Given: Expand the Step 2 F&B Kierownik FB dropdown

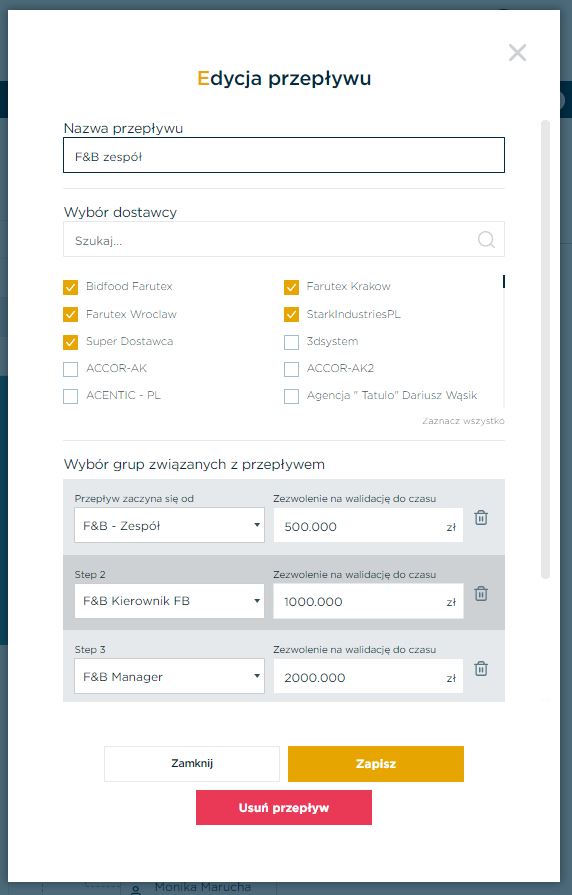Looking at the screenshot, I should pyautogui.click(x=170, y=600).
